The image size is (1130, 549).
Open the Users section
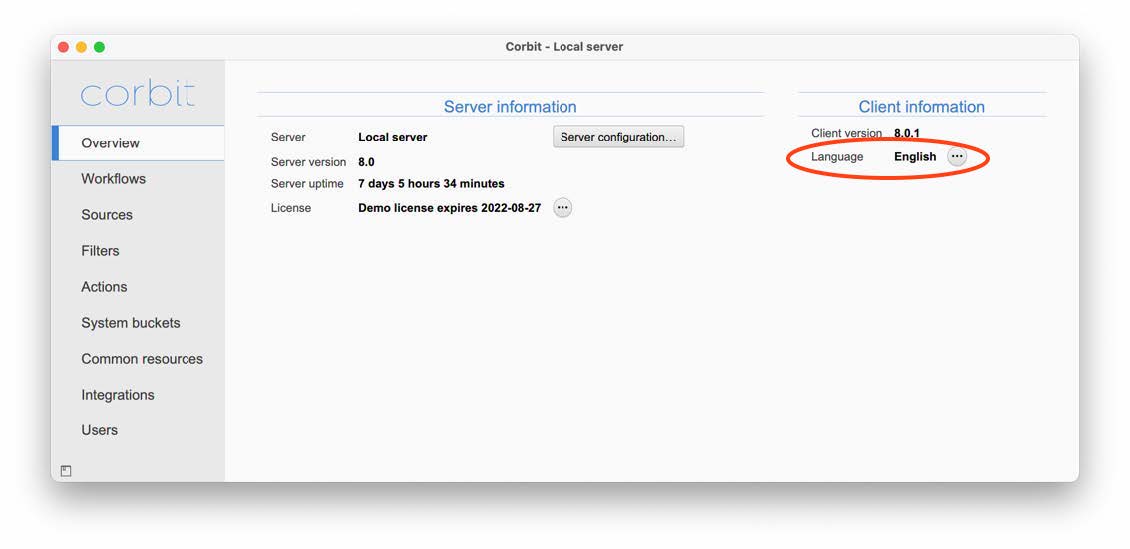point(99,430)
